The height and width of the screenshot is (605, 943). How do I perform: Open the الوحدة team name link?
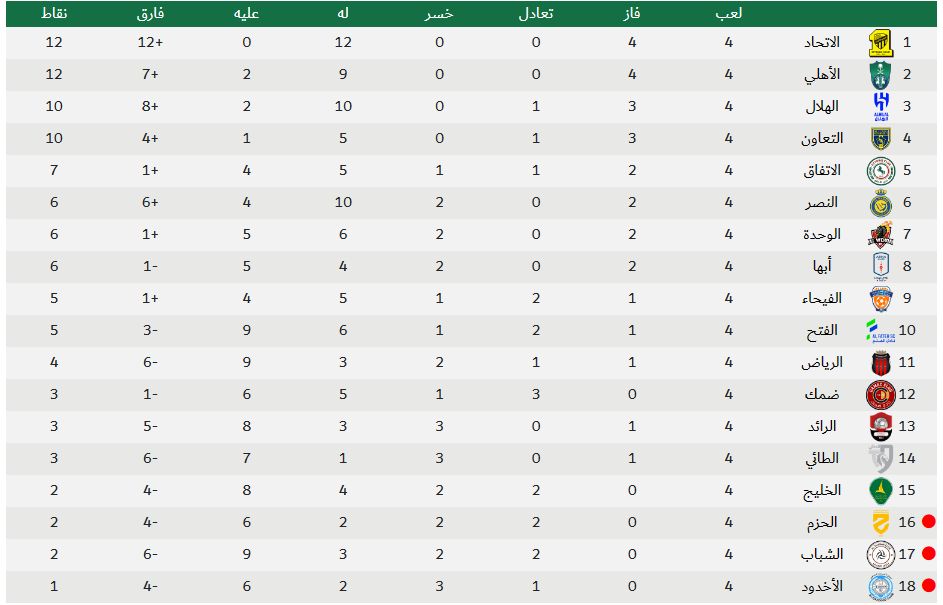823,235
